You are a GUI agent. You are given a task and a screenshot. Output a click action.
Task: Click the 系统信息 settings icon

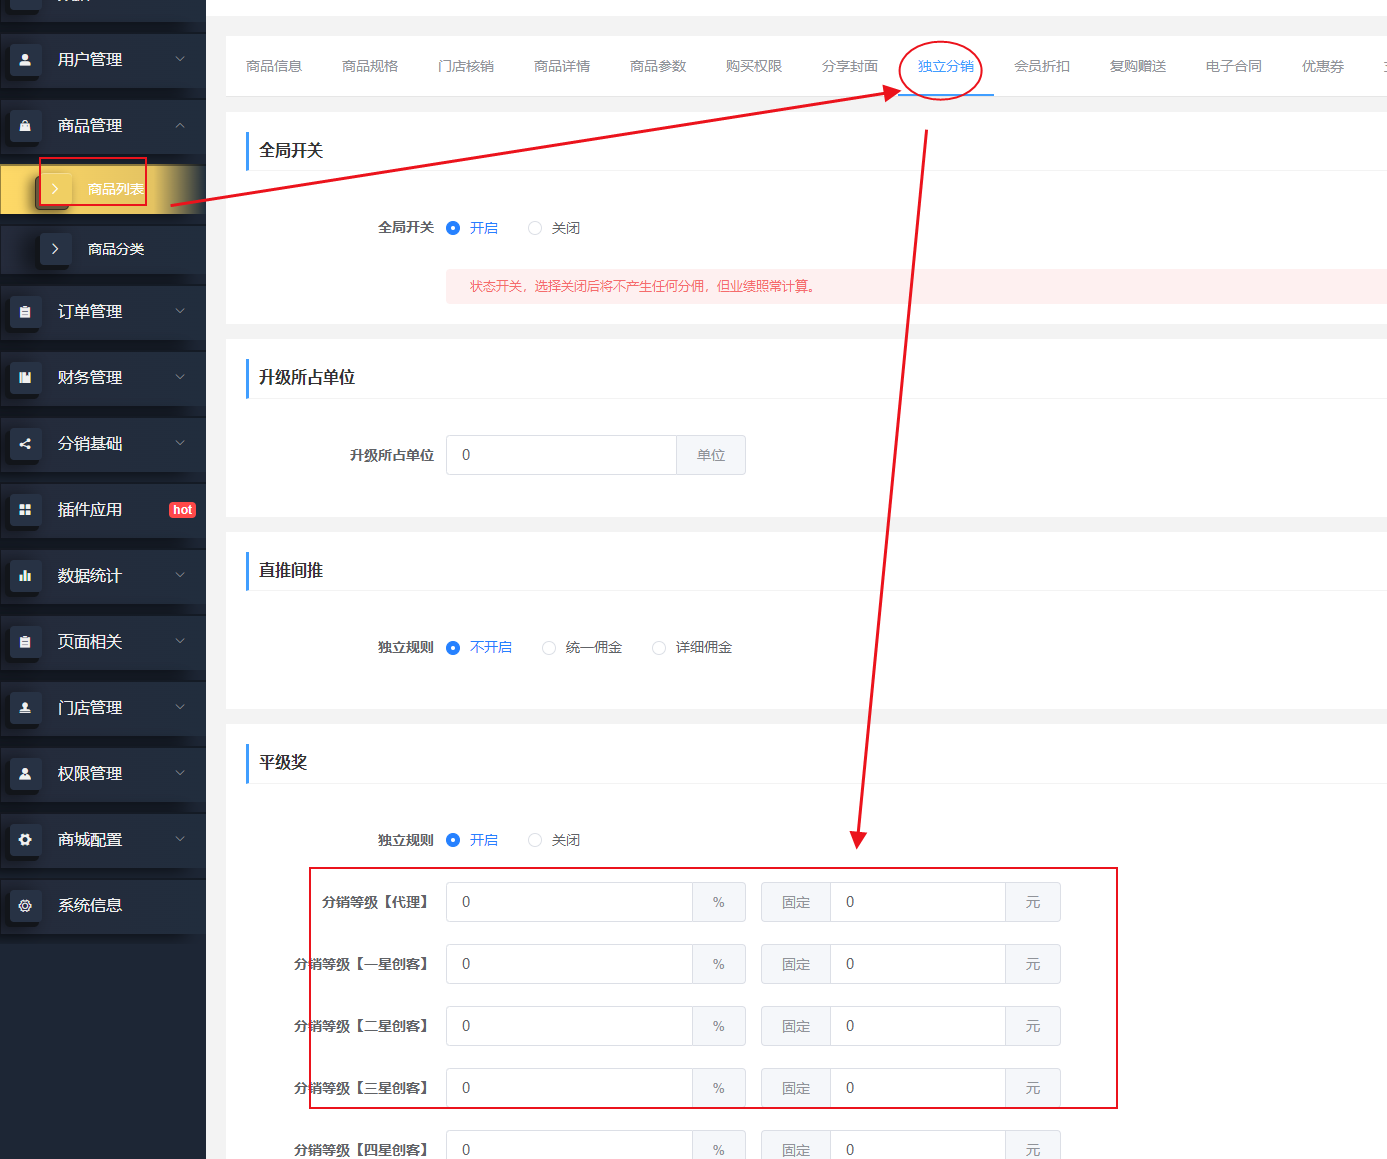click(x=25, y=906)
